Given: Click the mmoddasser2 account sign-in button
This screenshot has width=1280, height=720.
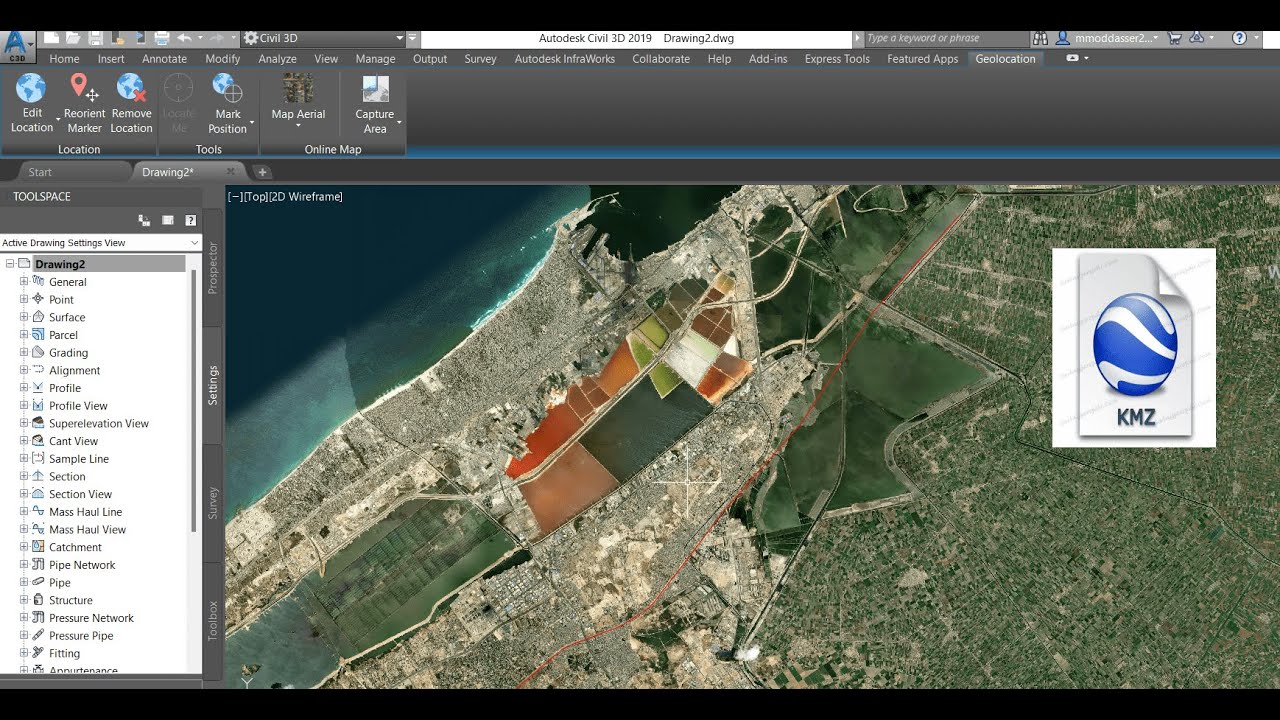Looking at the screenshot, I should point(1106,38).
